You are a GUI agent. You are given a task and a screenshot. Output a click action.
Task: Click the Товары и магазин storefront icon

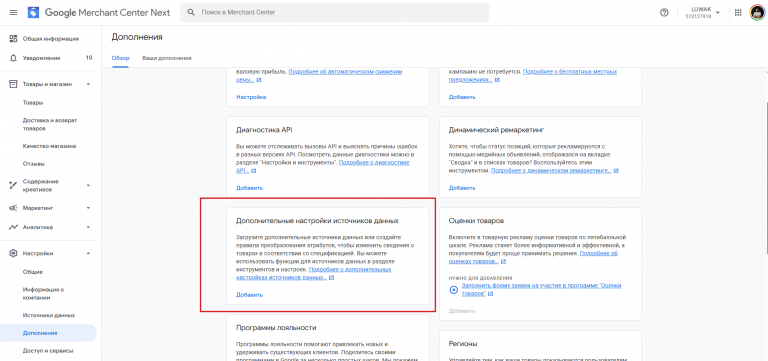point(14,84)
